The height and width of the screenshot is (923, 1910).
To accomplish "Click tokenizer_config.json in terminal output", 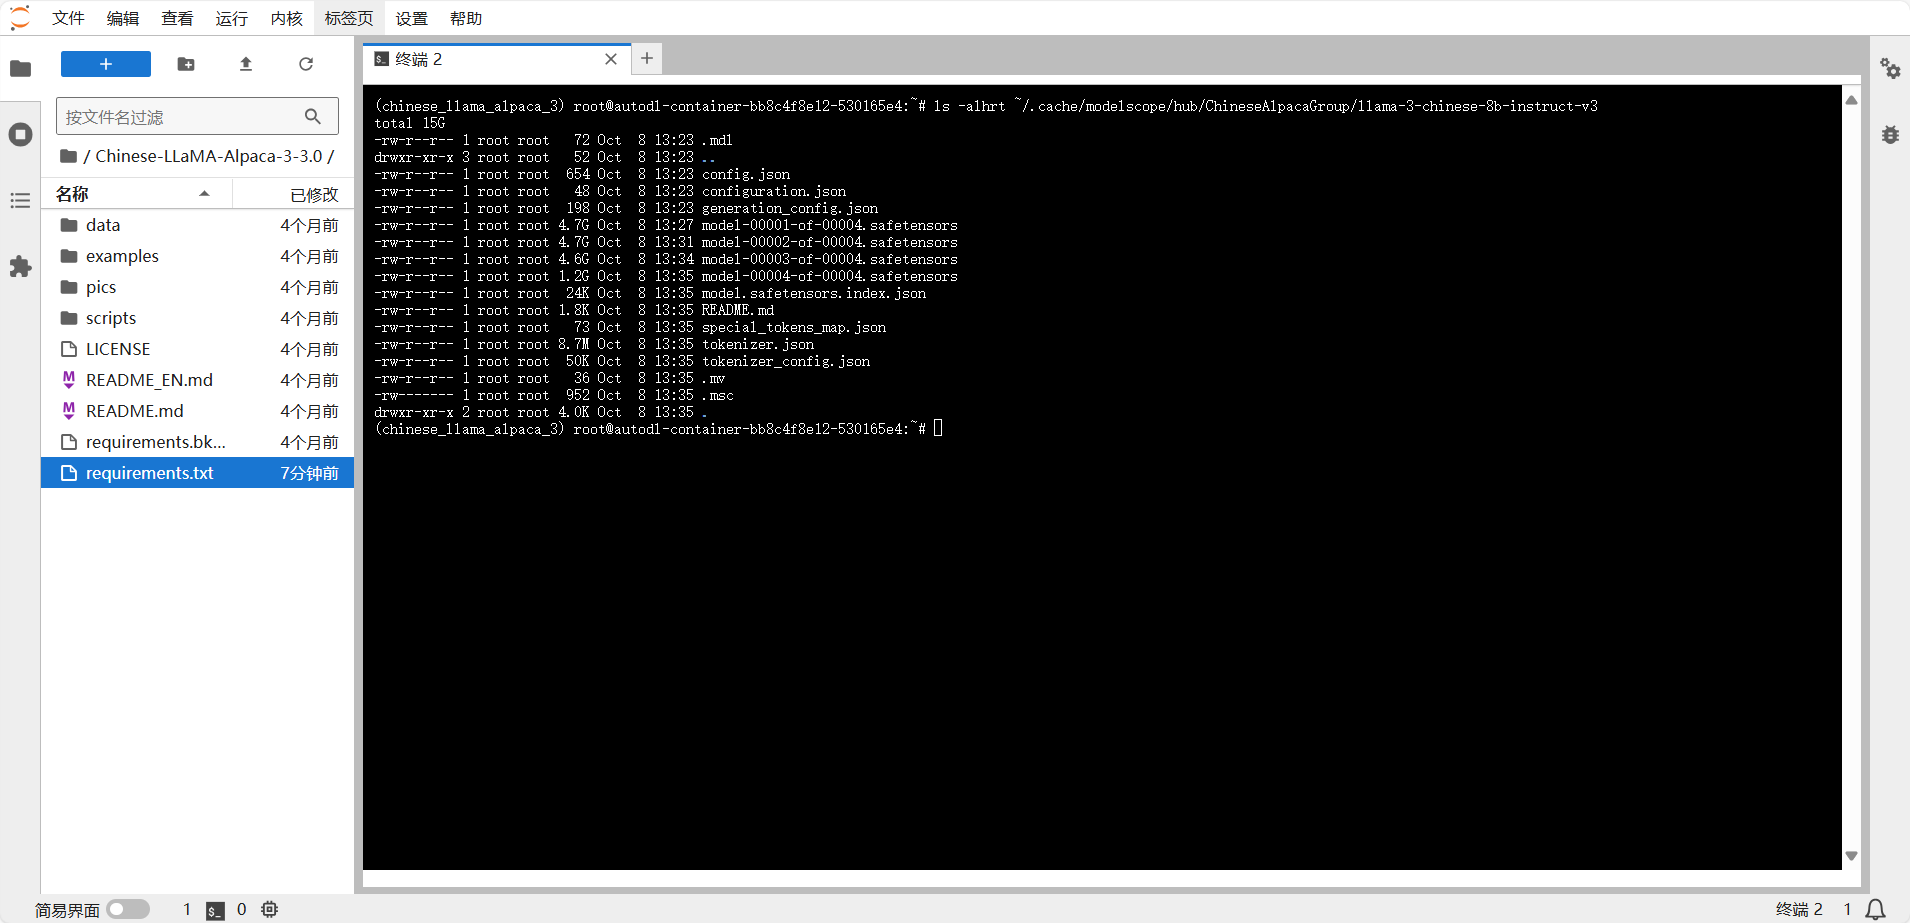I will click(x=786, y=361).
